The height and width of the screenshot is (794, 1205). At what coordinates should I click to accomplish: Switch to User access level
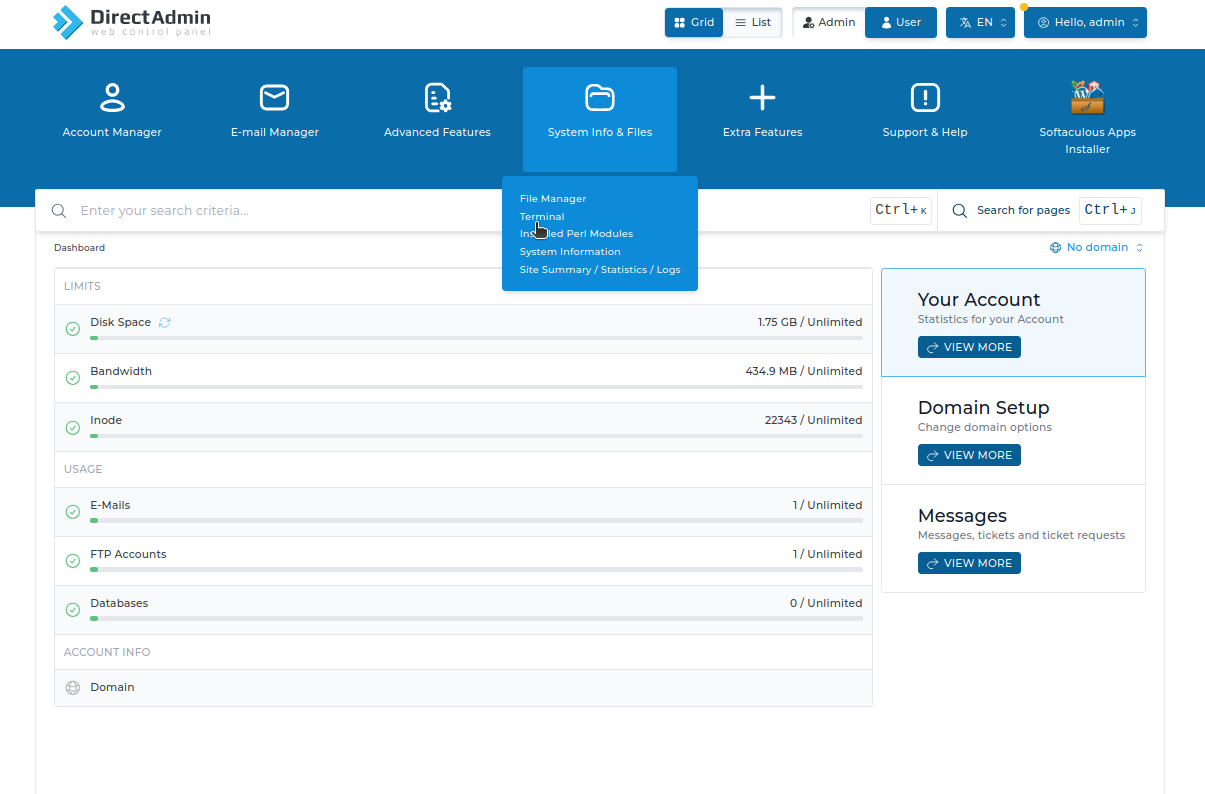pos(900,22)
